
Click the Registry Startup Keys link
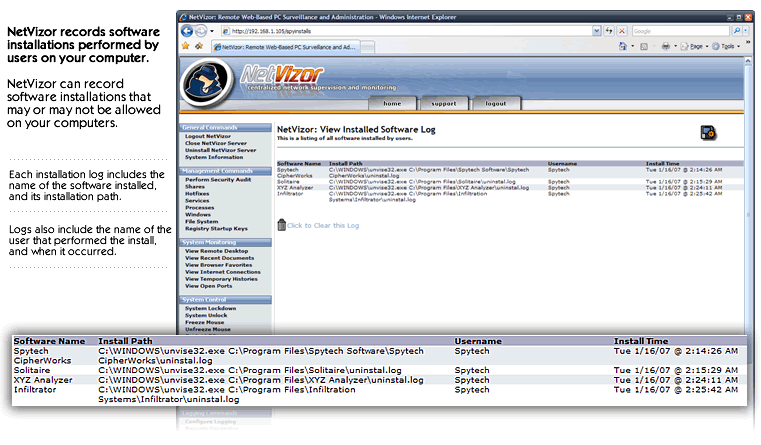(218, 228)
